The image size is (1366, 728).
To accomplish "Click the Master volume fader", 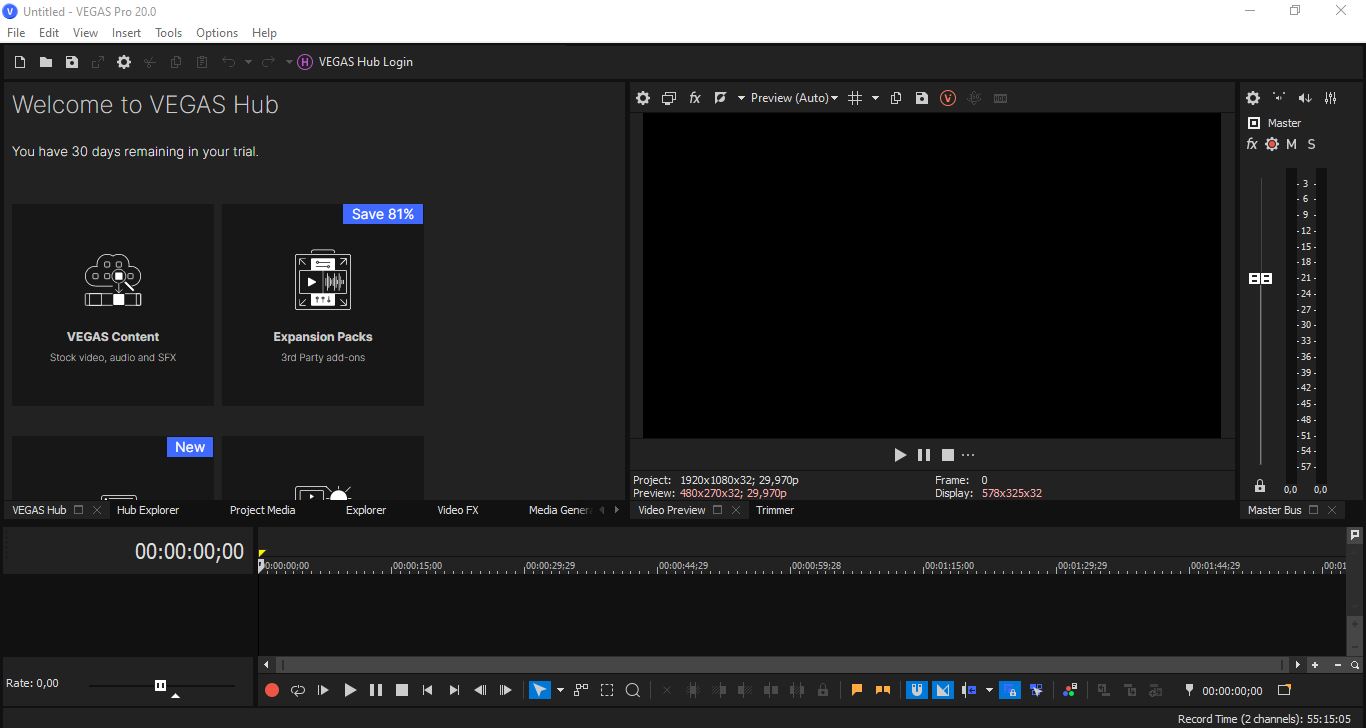I will [1261, 278].
